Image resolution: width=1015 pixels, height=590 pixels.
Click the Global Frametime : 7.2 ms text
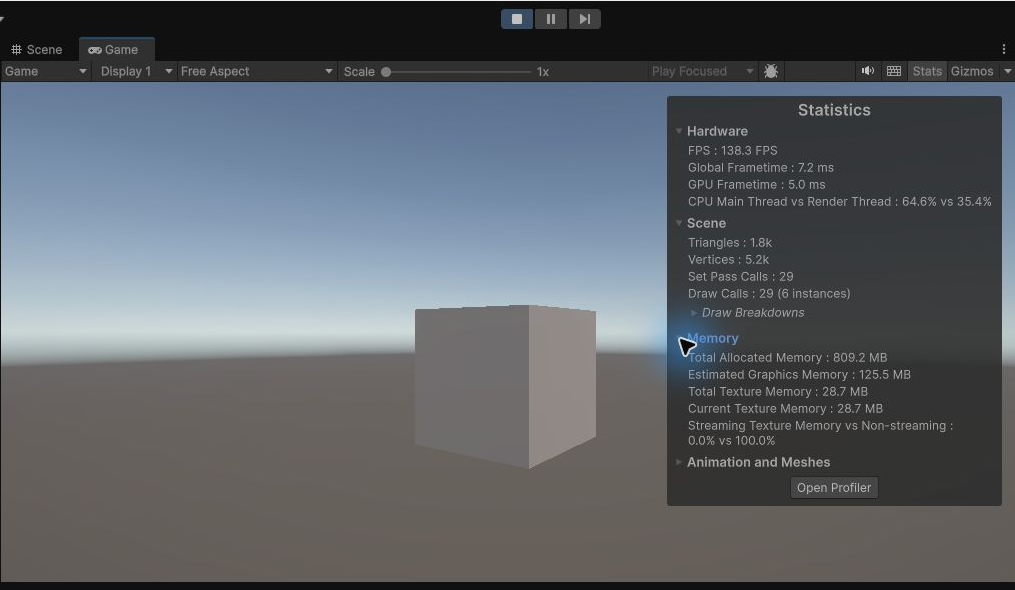point(761,168)
